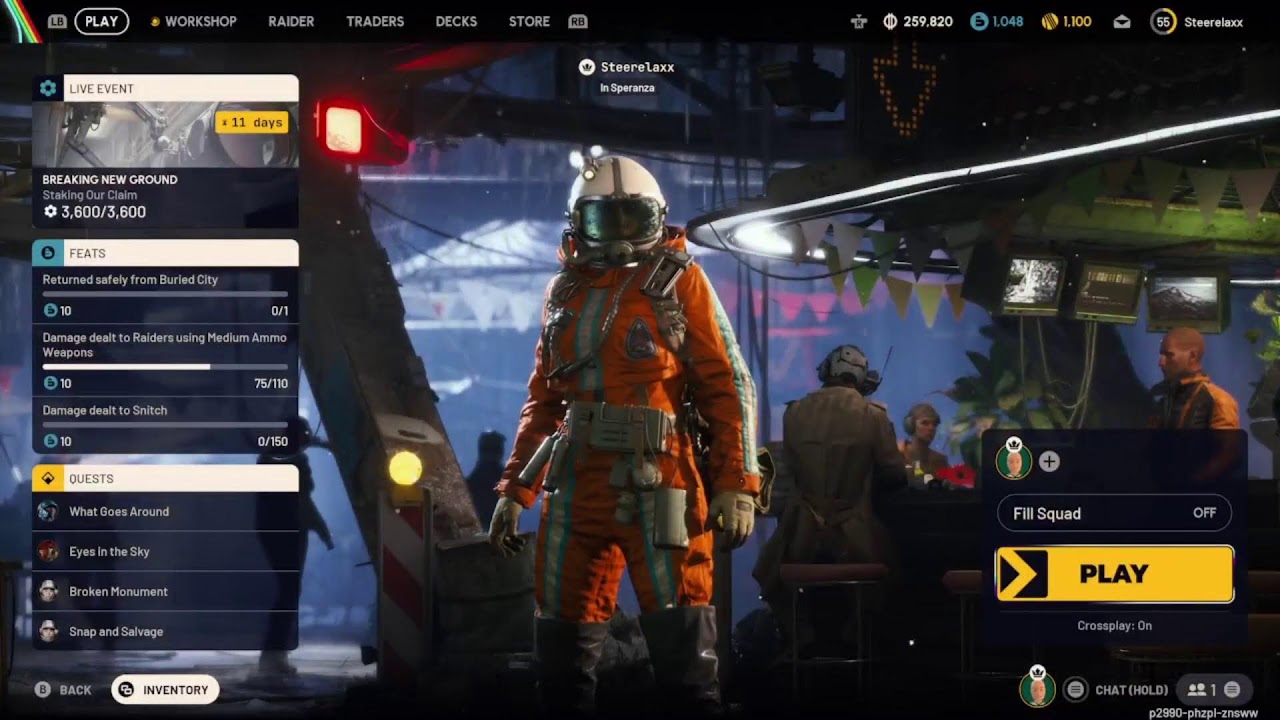Click the 75/110 feat progress value
Viewport: 1280px width, 720px height.
[x=271, y=383]
